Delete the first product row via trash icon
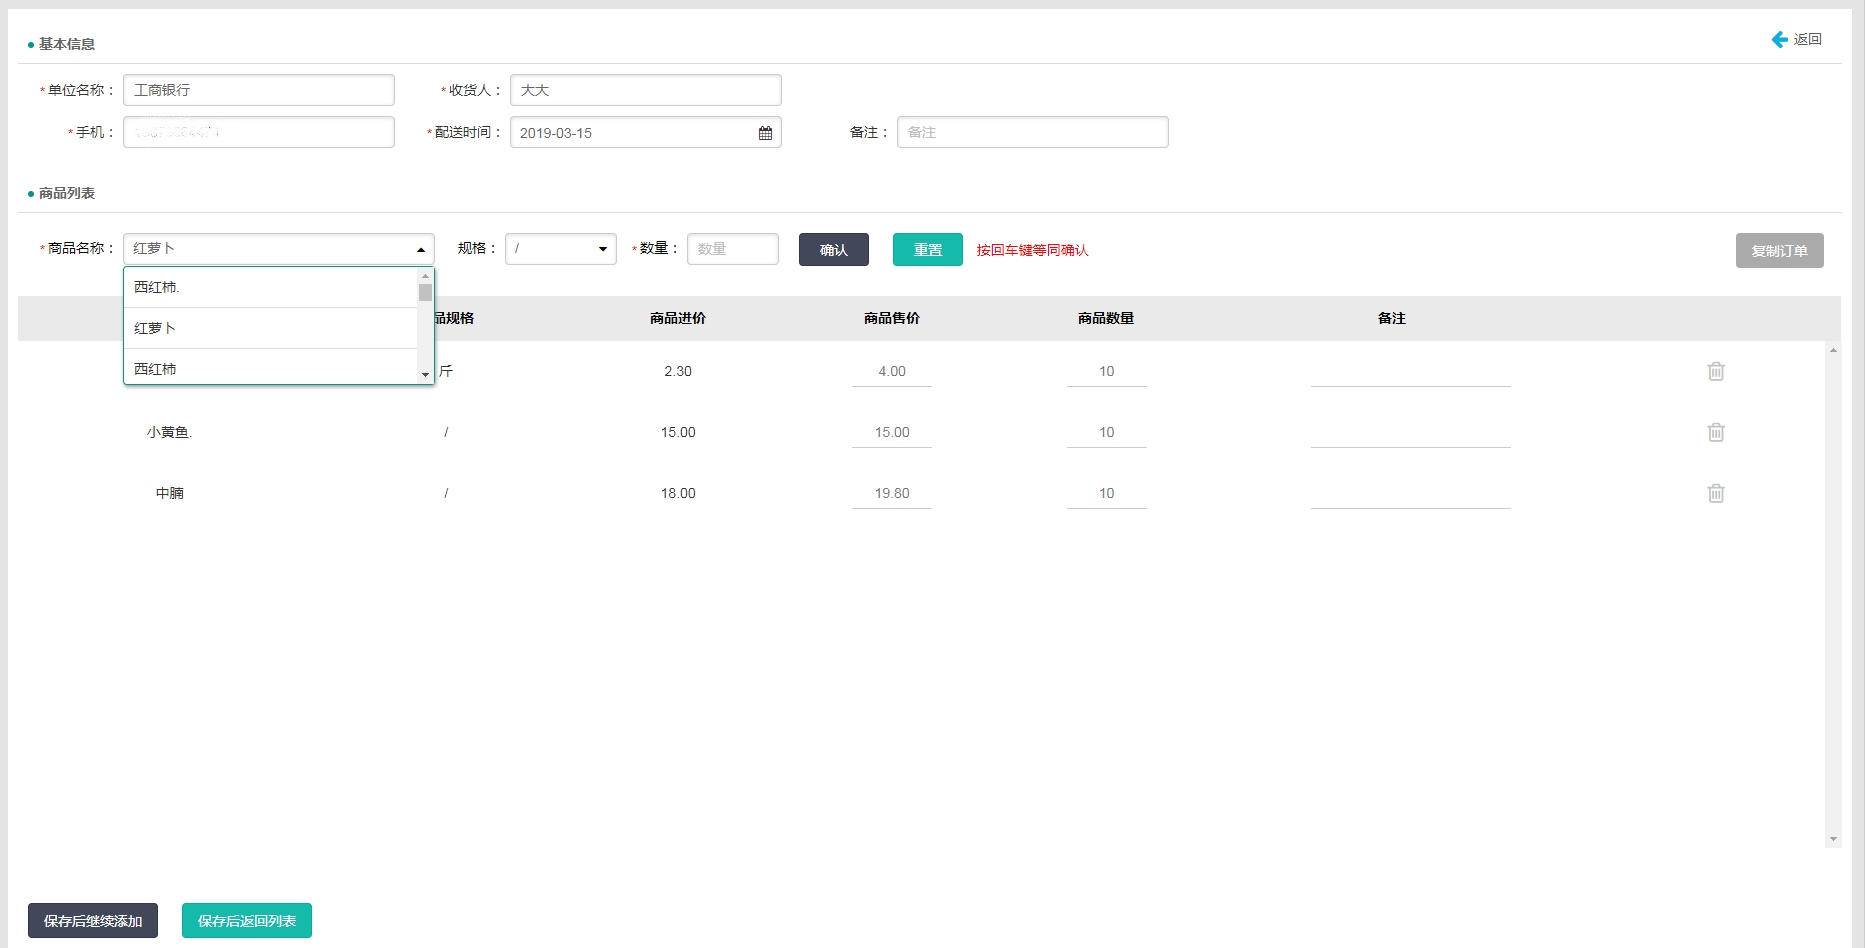Image resolution: width=1865 pixels, height=948 pixels. [1715, 371]
